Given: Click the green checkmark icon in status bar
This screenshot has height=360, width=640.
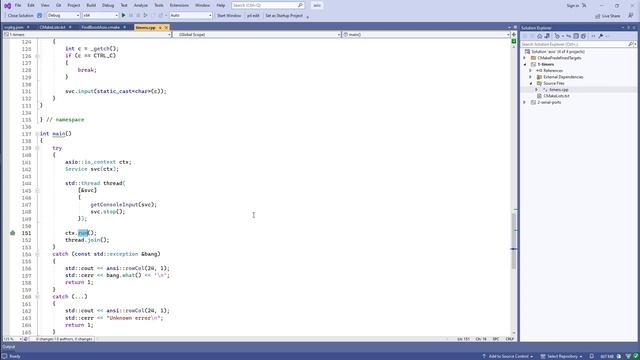Looking at the screenshot, I should tap(636, 356).
